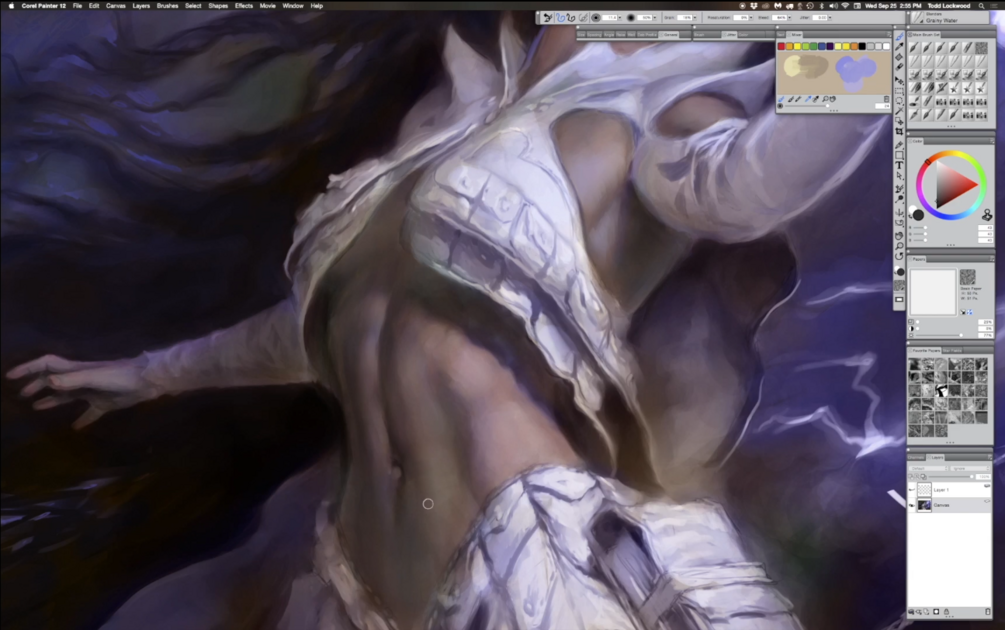Clear the Mixer pad with trash icon
Screen dimensions: 1005x630
click(x=886, y=99)
